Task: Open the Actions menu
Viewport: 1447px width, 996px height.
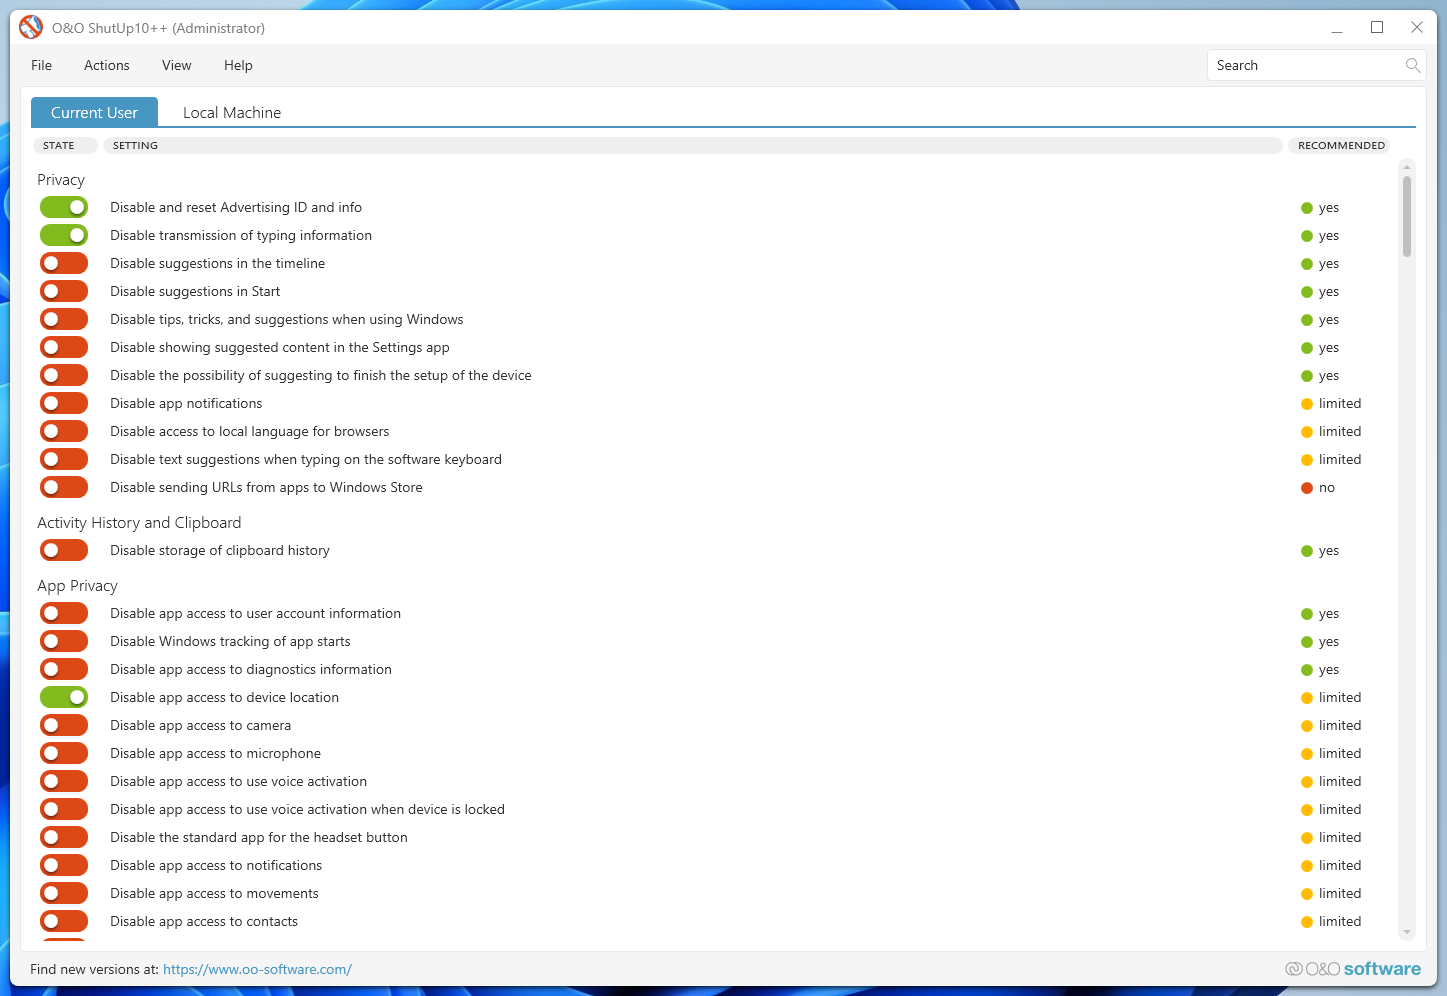Action: tap(107, 65)
